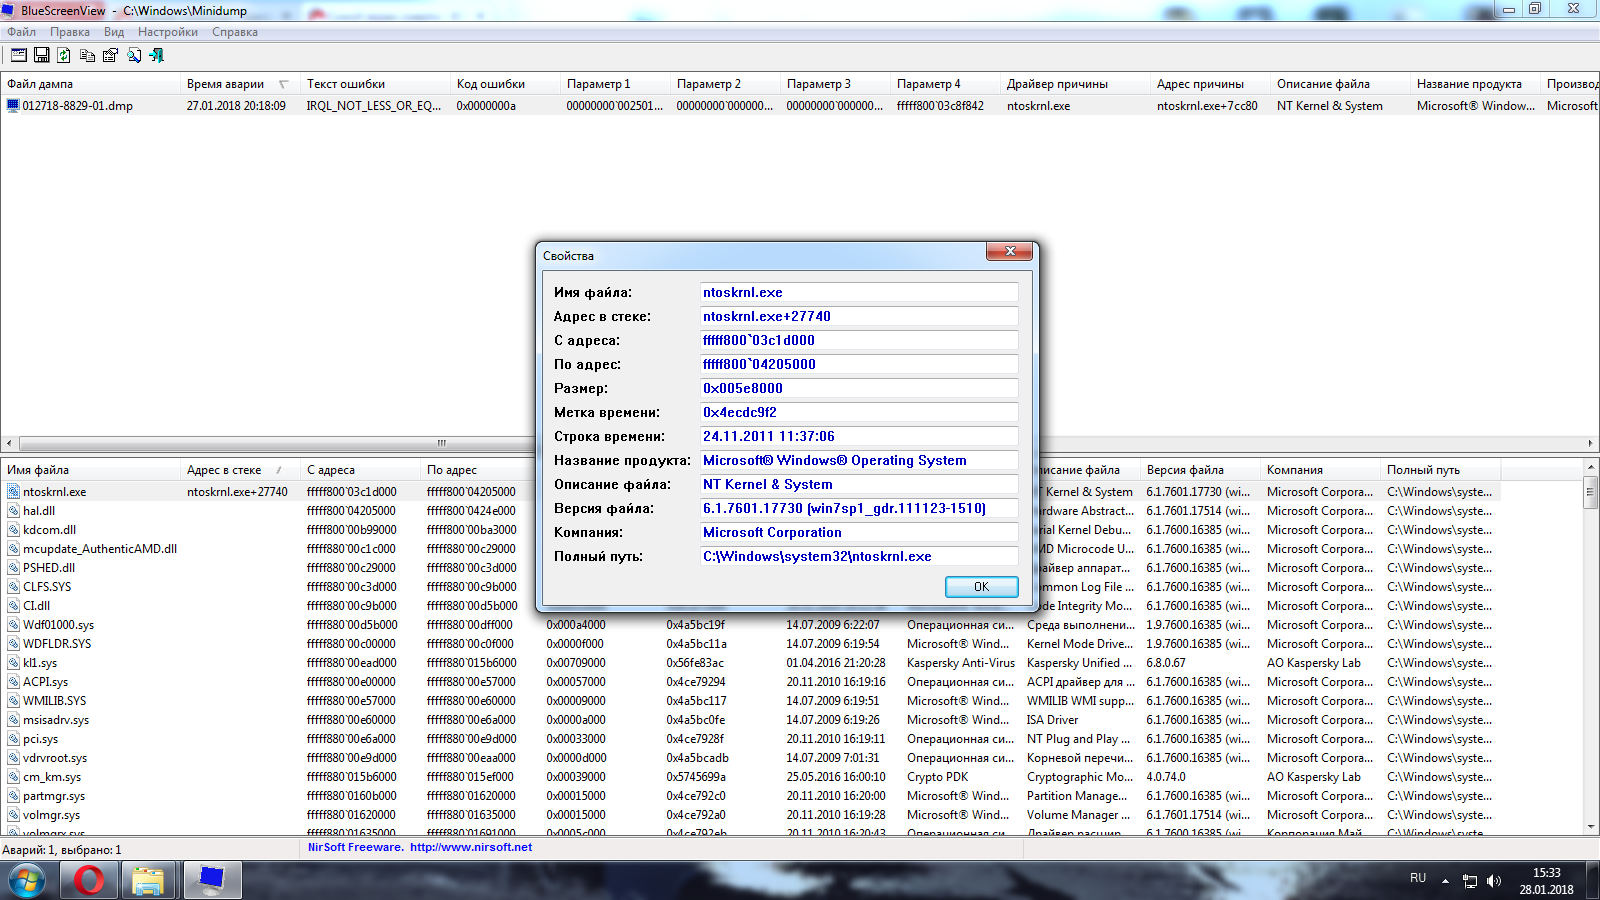This screenshot has width=1600, height=900.
Task: Click the file icon beside kdcom.dll
Action: pyautogui.click(x=14, y=530)
